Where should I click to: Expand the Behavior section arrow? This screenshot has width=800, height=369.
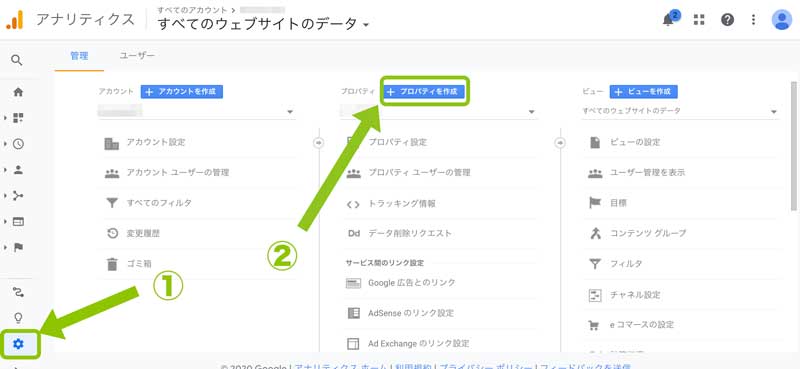[5, 222]
